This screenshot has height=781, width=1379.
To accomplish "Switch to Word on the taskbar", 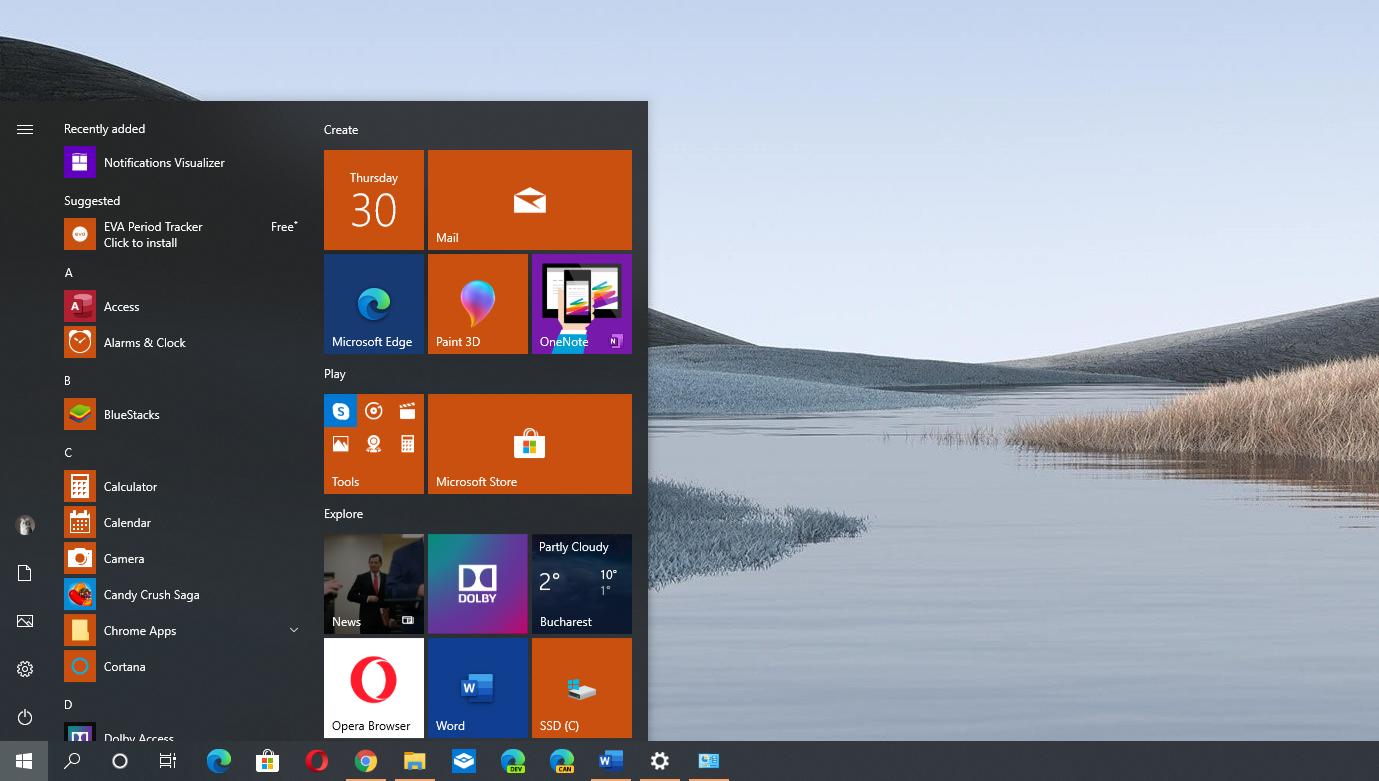I will (610, 761).
